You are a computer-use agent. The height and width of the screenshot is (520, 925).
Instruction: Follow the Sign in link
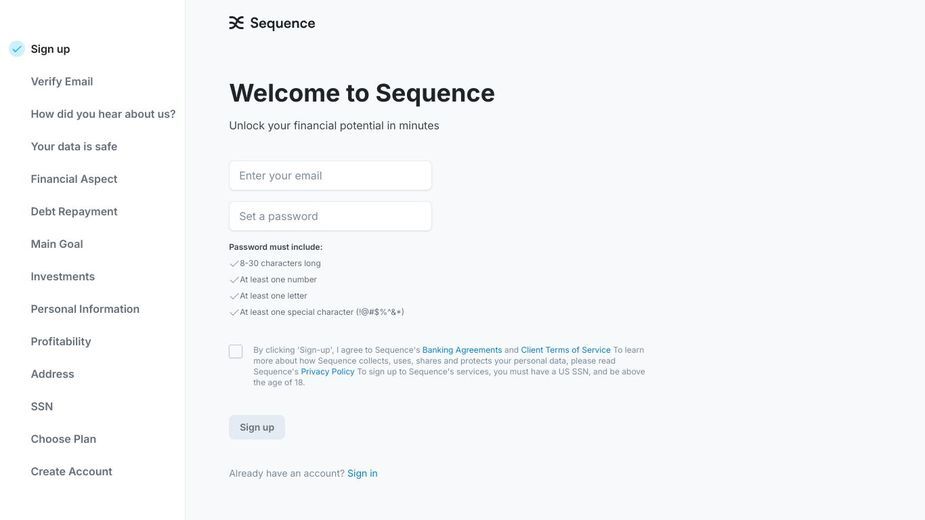362,473
